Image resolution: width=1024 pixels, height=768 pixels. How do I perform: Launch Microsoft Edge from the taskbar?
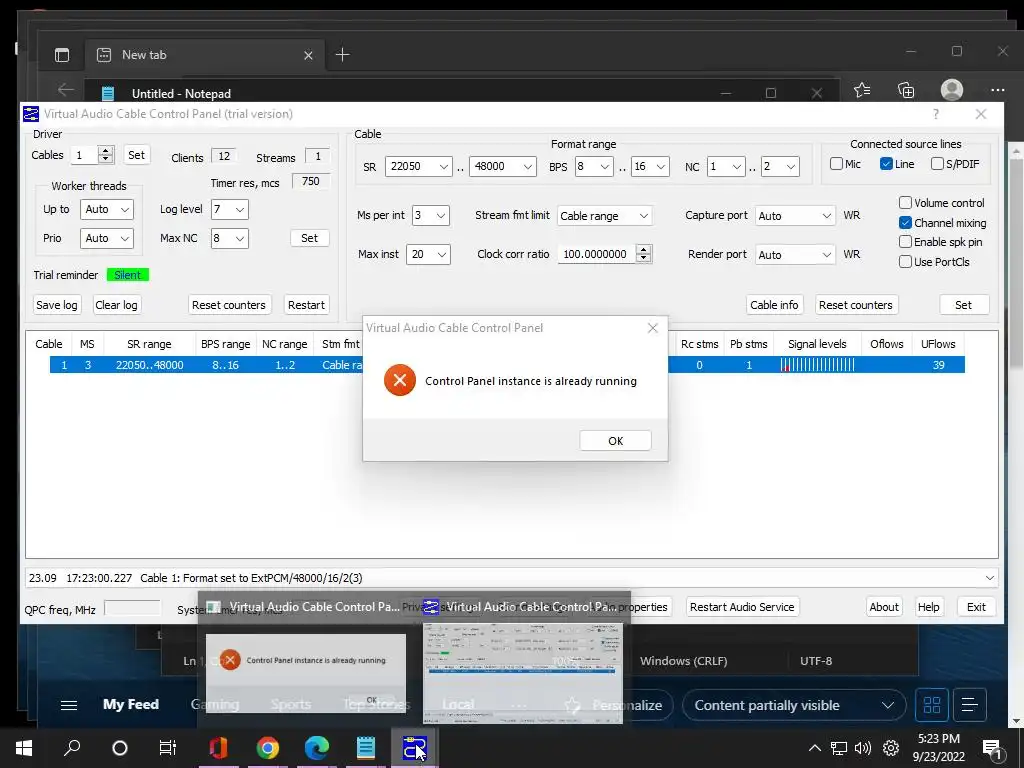(317, 748)
